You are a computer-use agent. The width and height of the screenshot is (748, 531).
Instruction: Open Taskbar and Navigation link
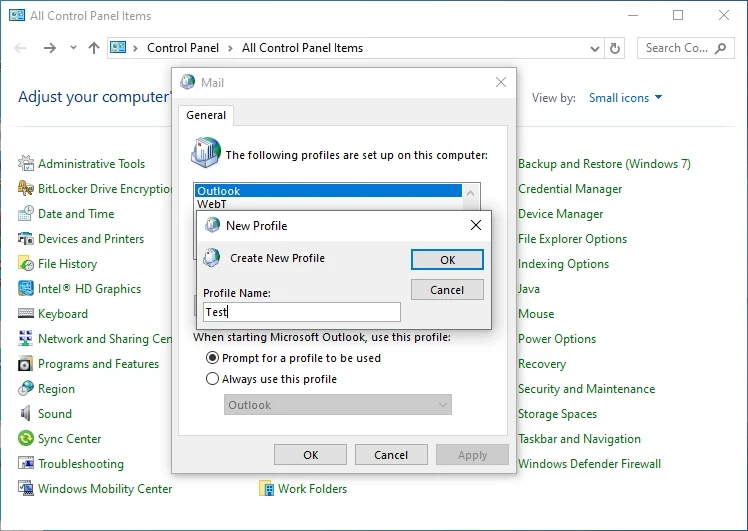tap(580, 438)
